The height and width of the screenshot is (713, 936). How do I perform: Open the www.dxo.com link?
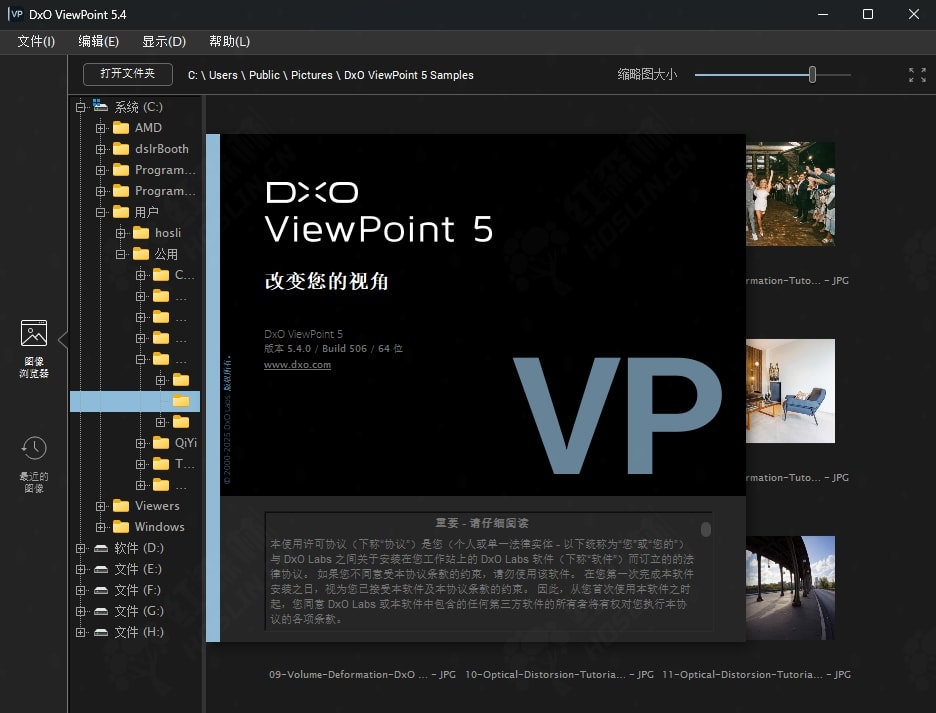click(297, 365)
